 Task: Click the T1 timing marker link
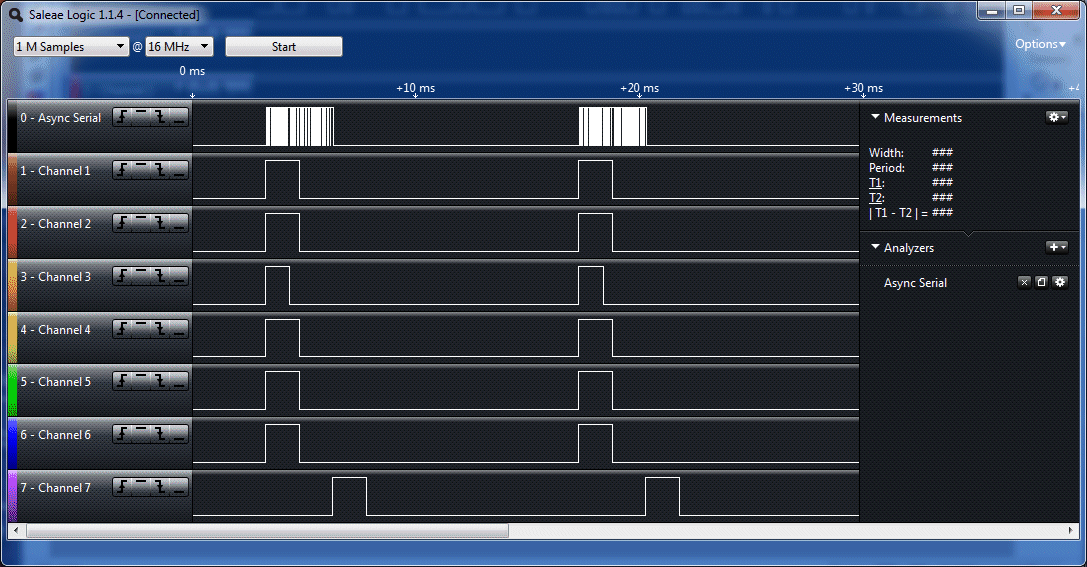tap(875, 183)
